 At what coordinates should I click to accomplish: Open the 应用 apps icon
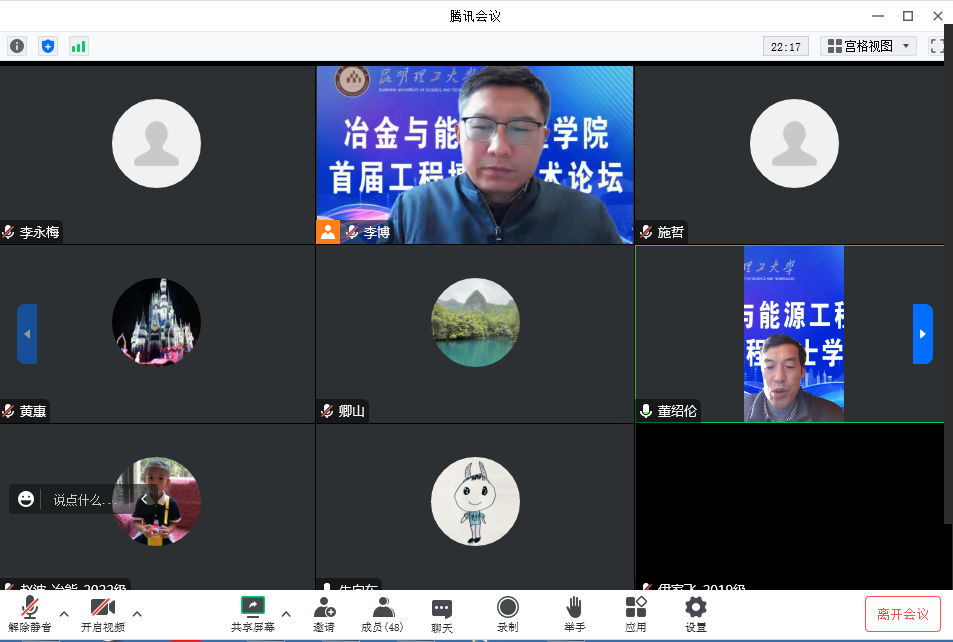[636, 613]
